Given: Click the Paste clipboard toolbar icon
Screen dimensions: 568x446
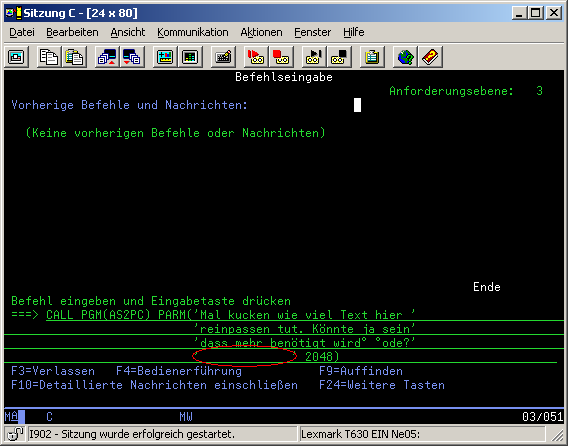Looking at the screenshot, I should pos(74,57).
